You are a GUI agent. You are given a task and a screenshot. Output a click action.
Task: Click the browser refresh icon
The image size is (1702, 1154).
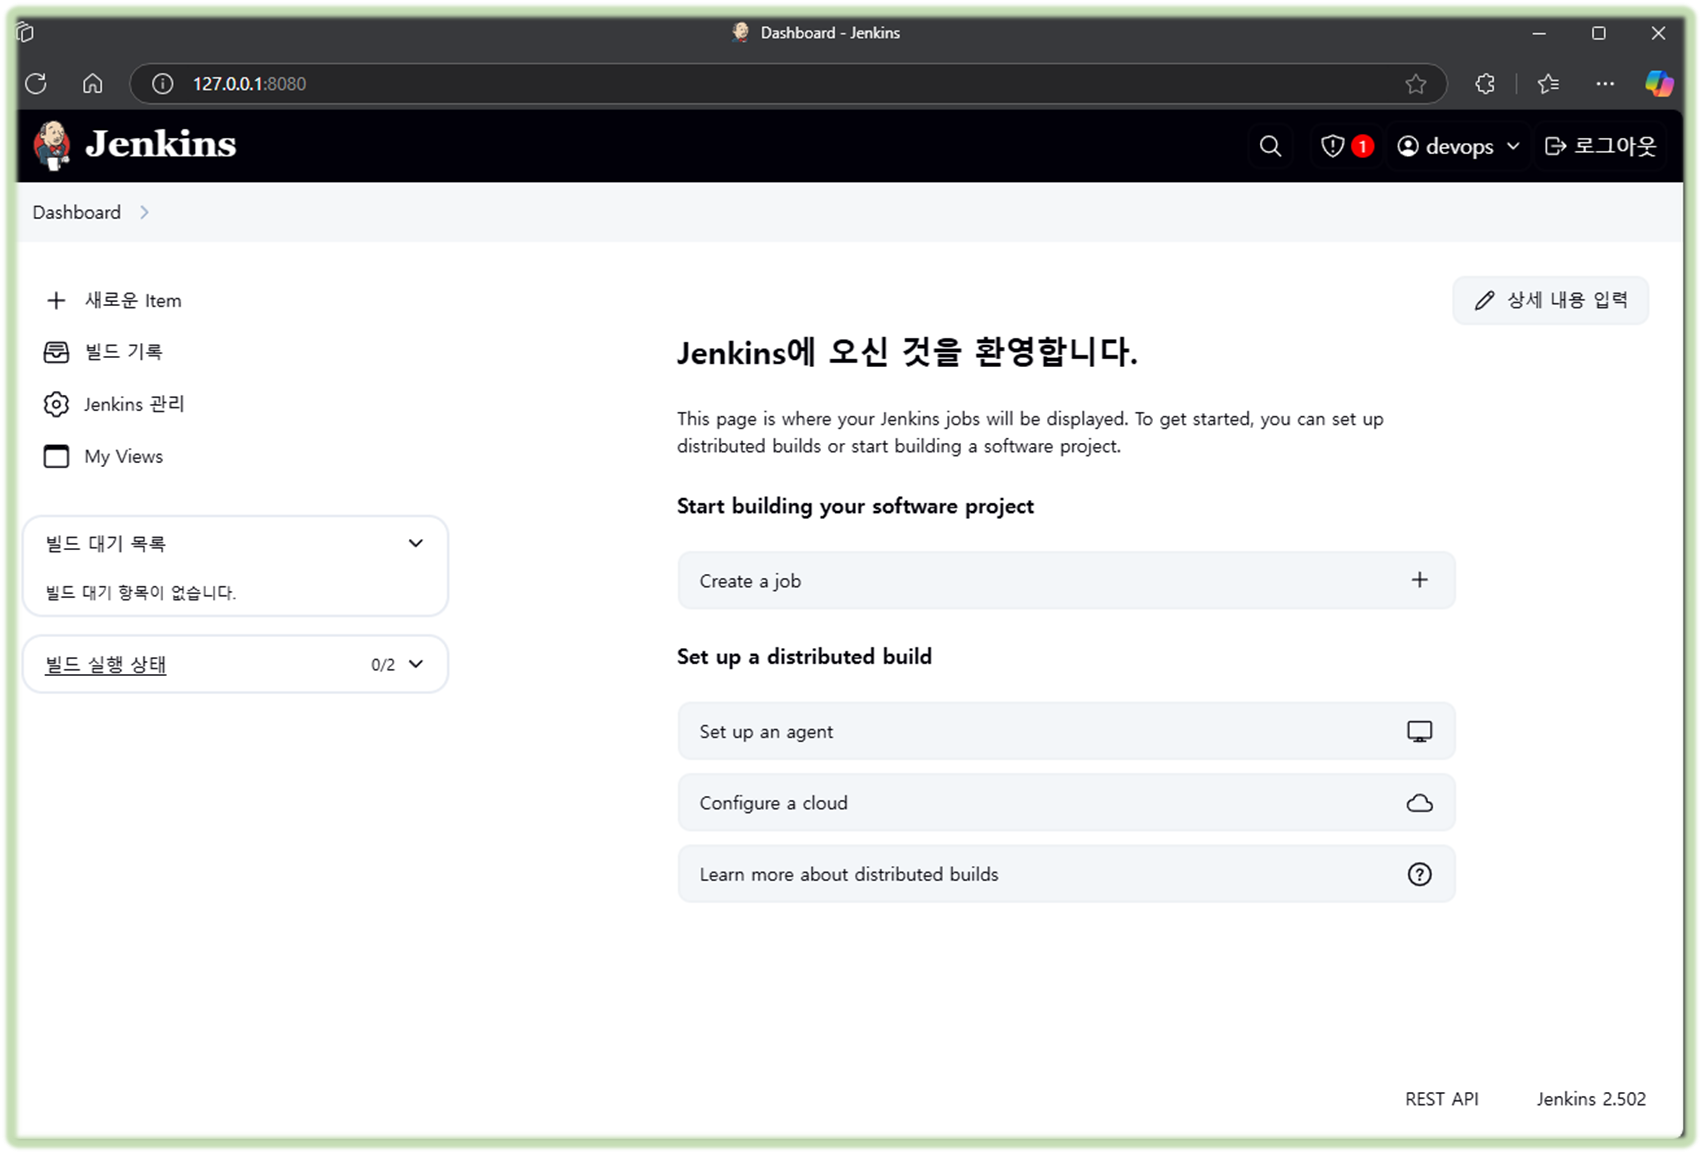click(36, 84)
